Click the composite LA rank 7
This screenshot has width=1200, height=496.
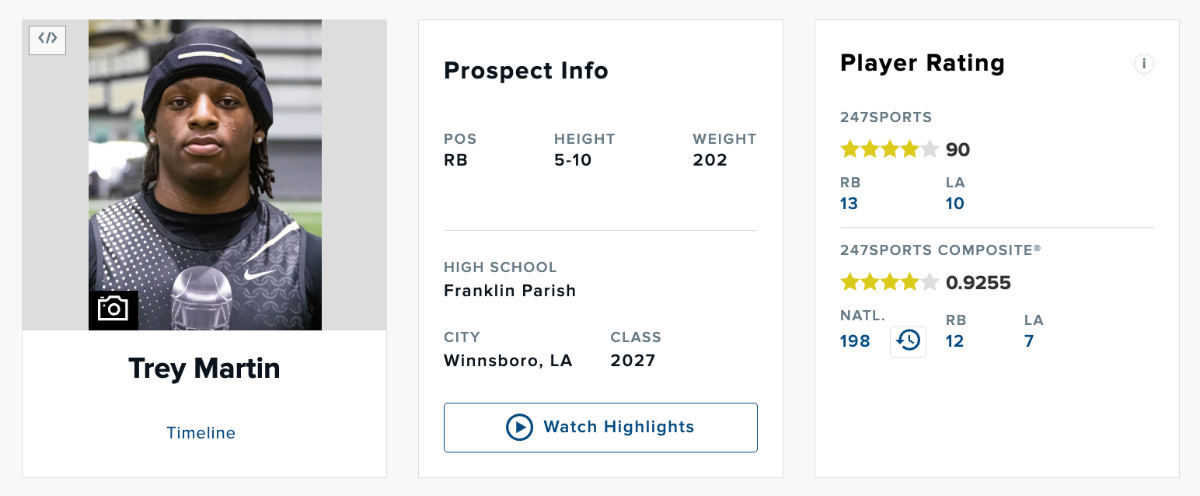click(1029, 341)
